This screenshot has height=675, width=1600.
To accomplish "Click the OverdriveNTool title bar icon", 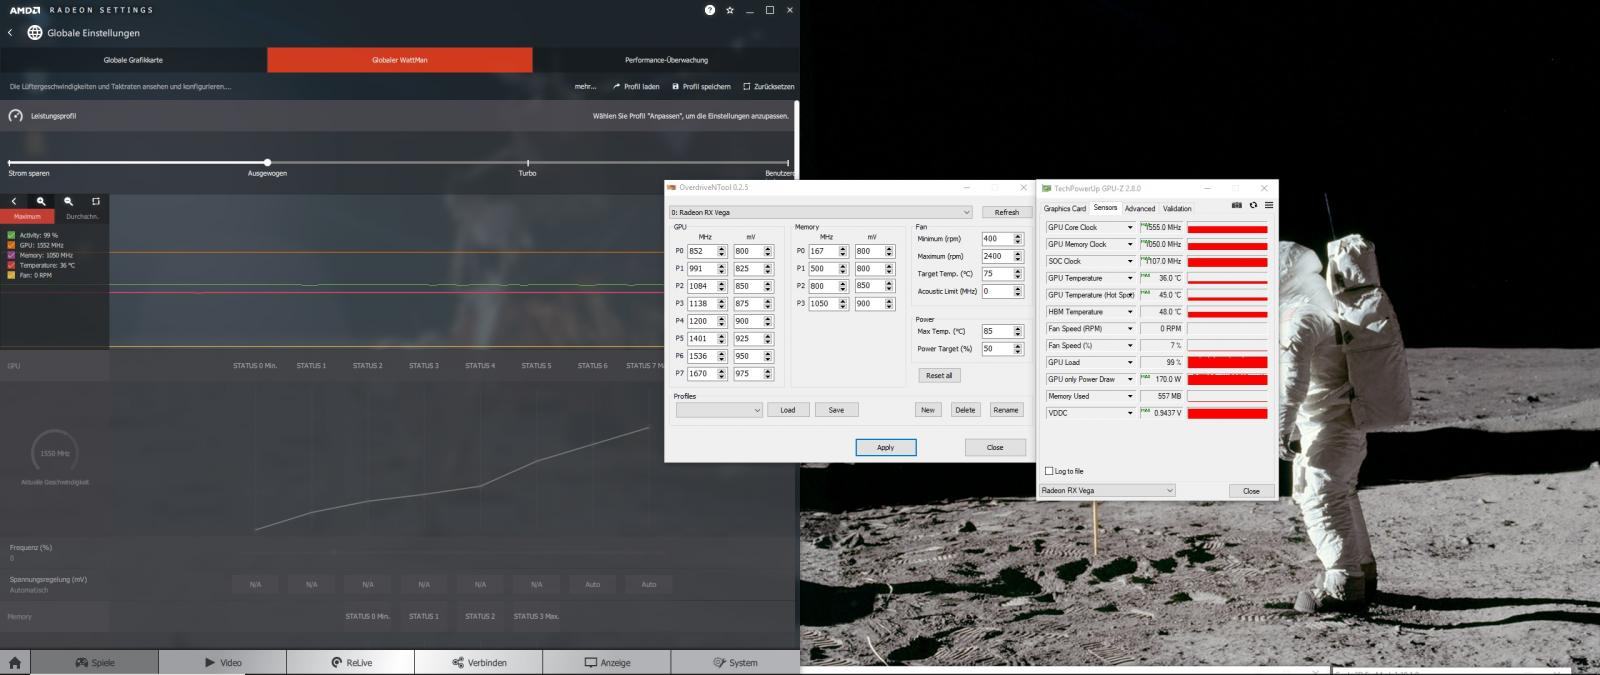I will click(672, 187).
